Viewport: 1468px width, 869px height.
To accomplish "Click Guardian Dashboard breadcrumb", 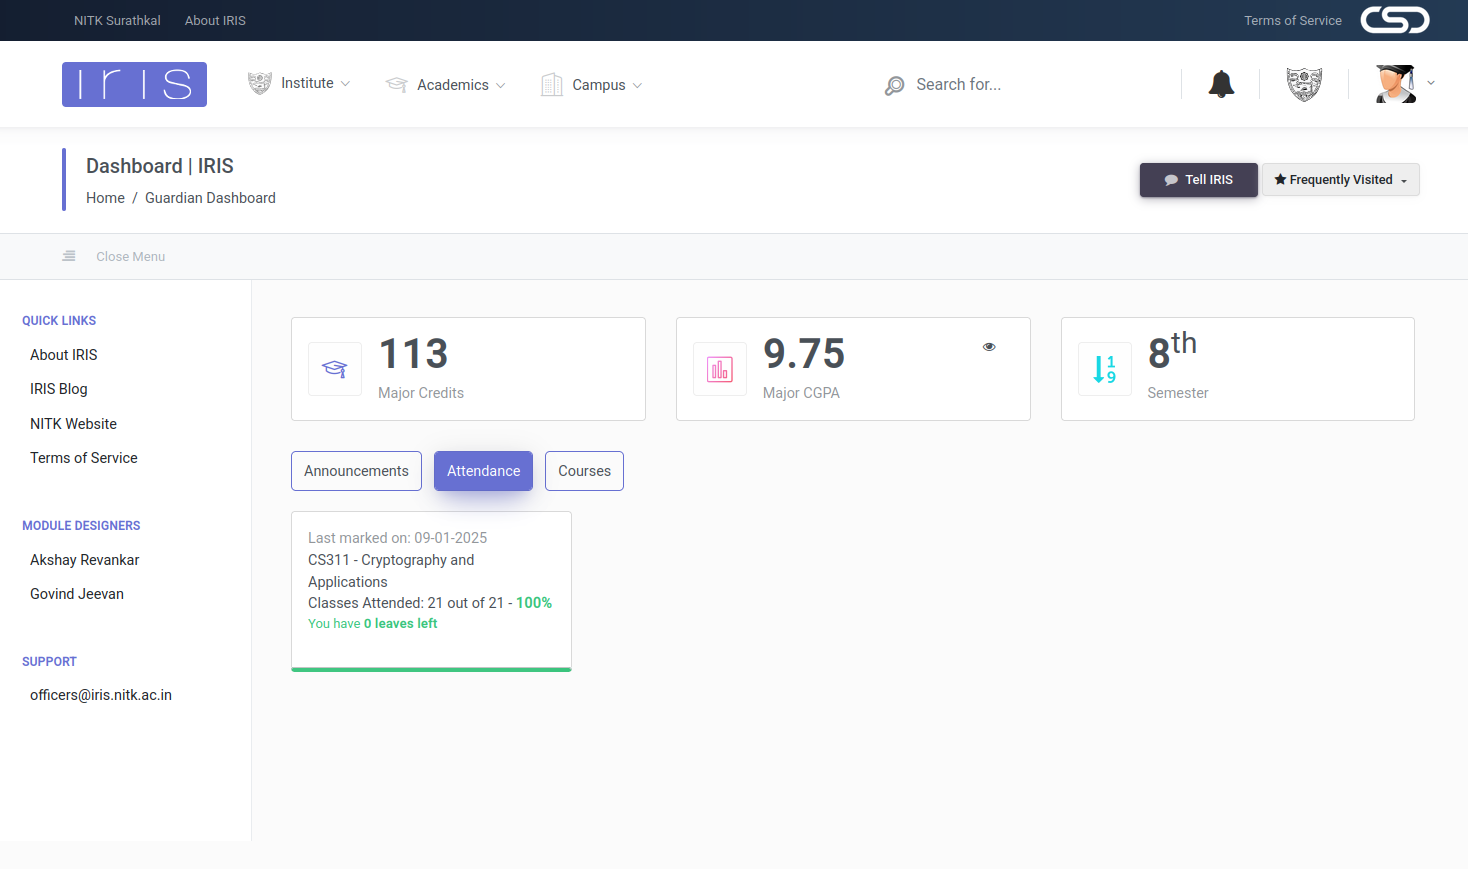I will pyautogui.click(x=210, y=198).
